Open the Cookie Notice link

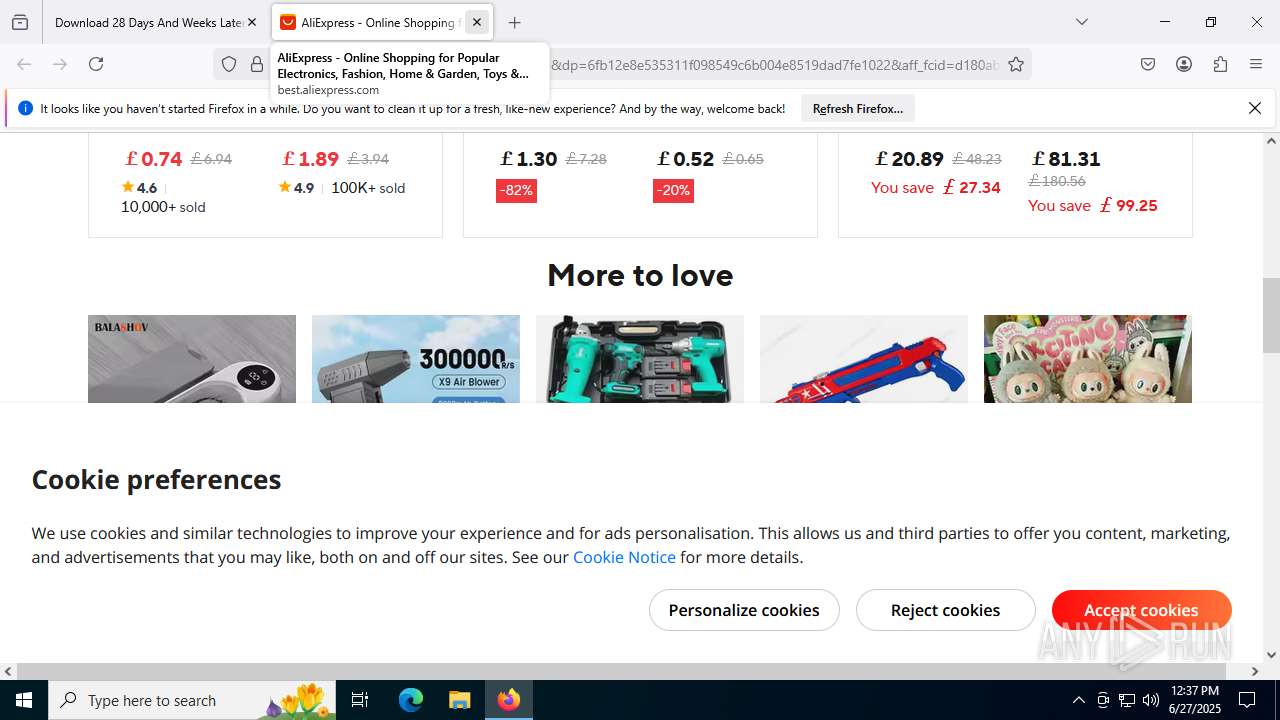pyautogui.click(x=624, y=557)
